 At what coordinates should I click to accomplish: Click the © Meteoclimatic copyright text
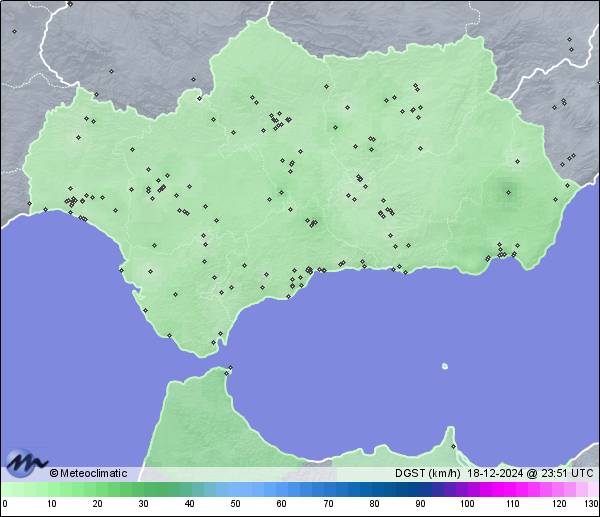(x=88, y=473)
